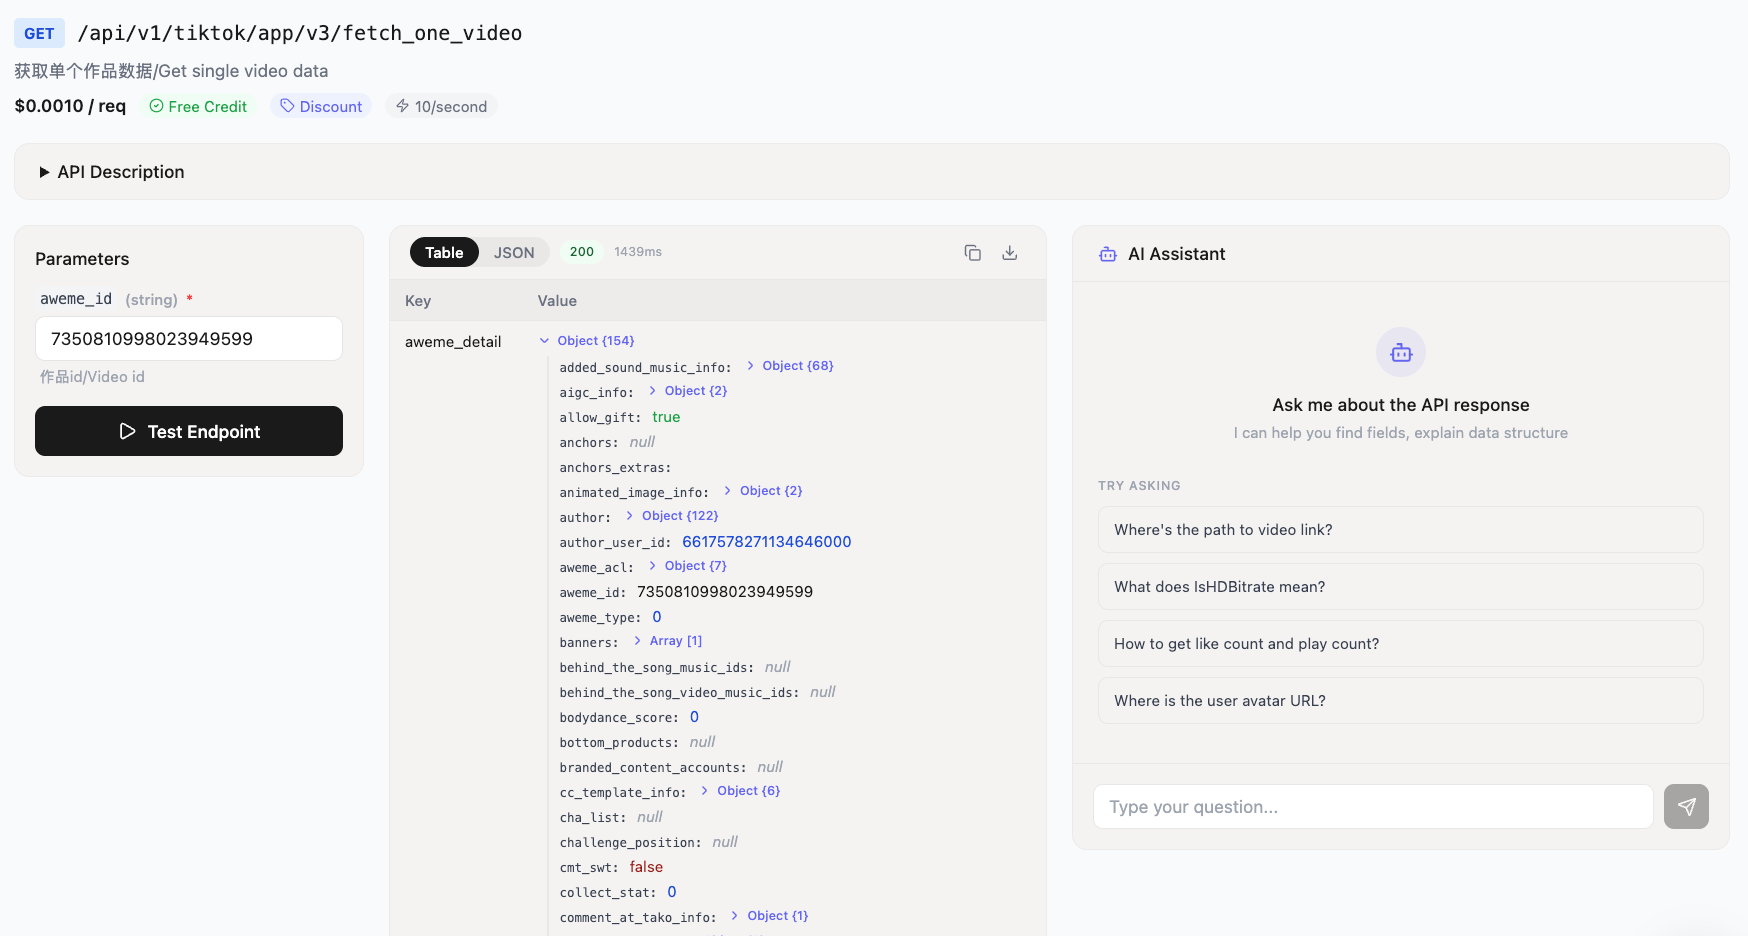Expand the author Object {122} field
The width and height of the screenshot is (1748, 936).
[x=628, y=515]
